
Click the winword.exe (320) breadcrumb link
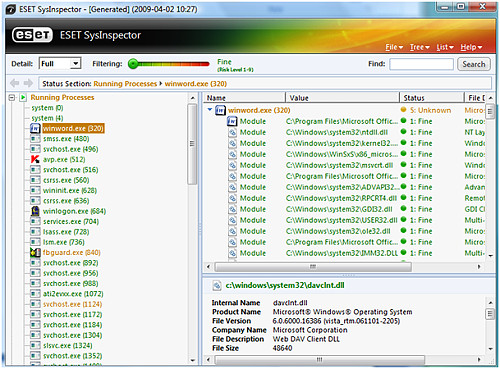tap(196, 84)
